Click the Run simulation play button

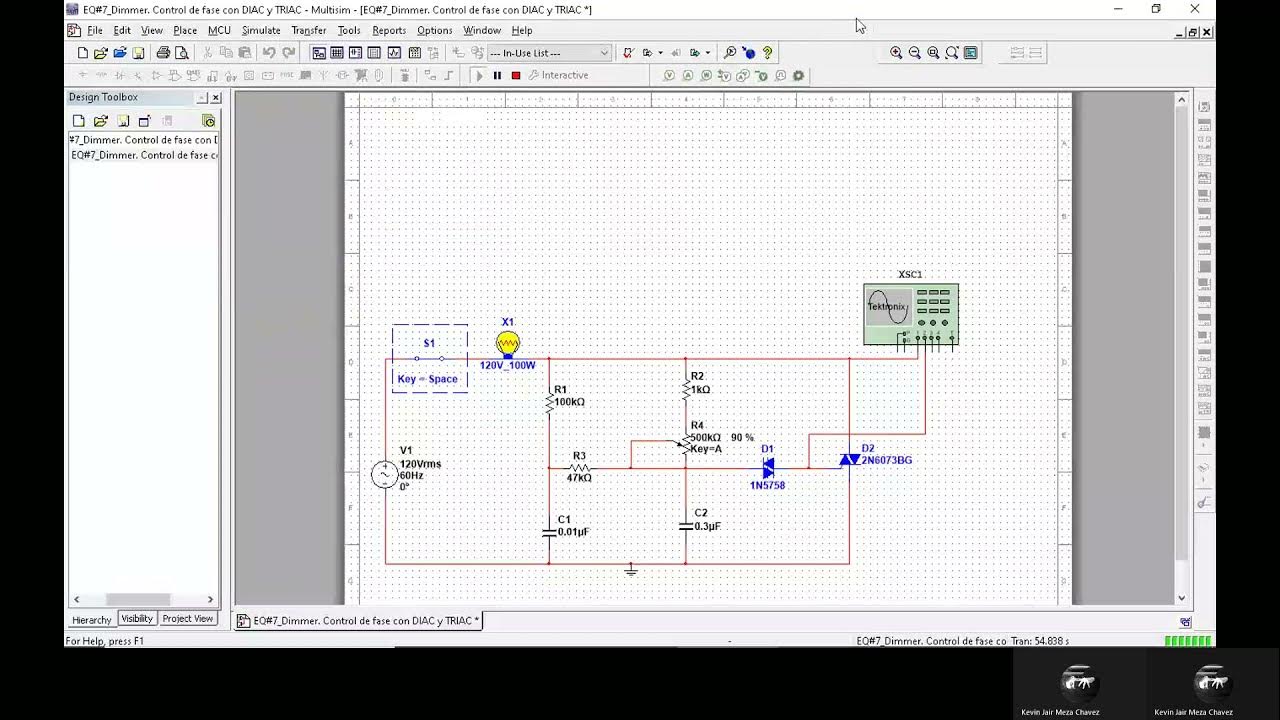[x=478, y=76]
